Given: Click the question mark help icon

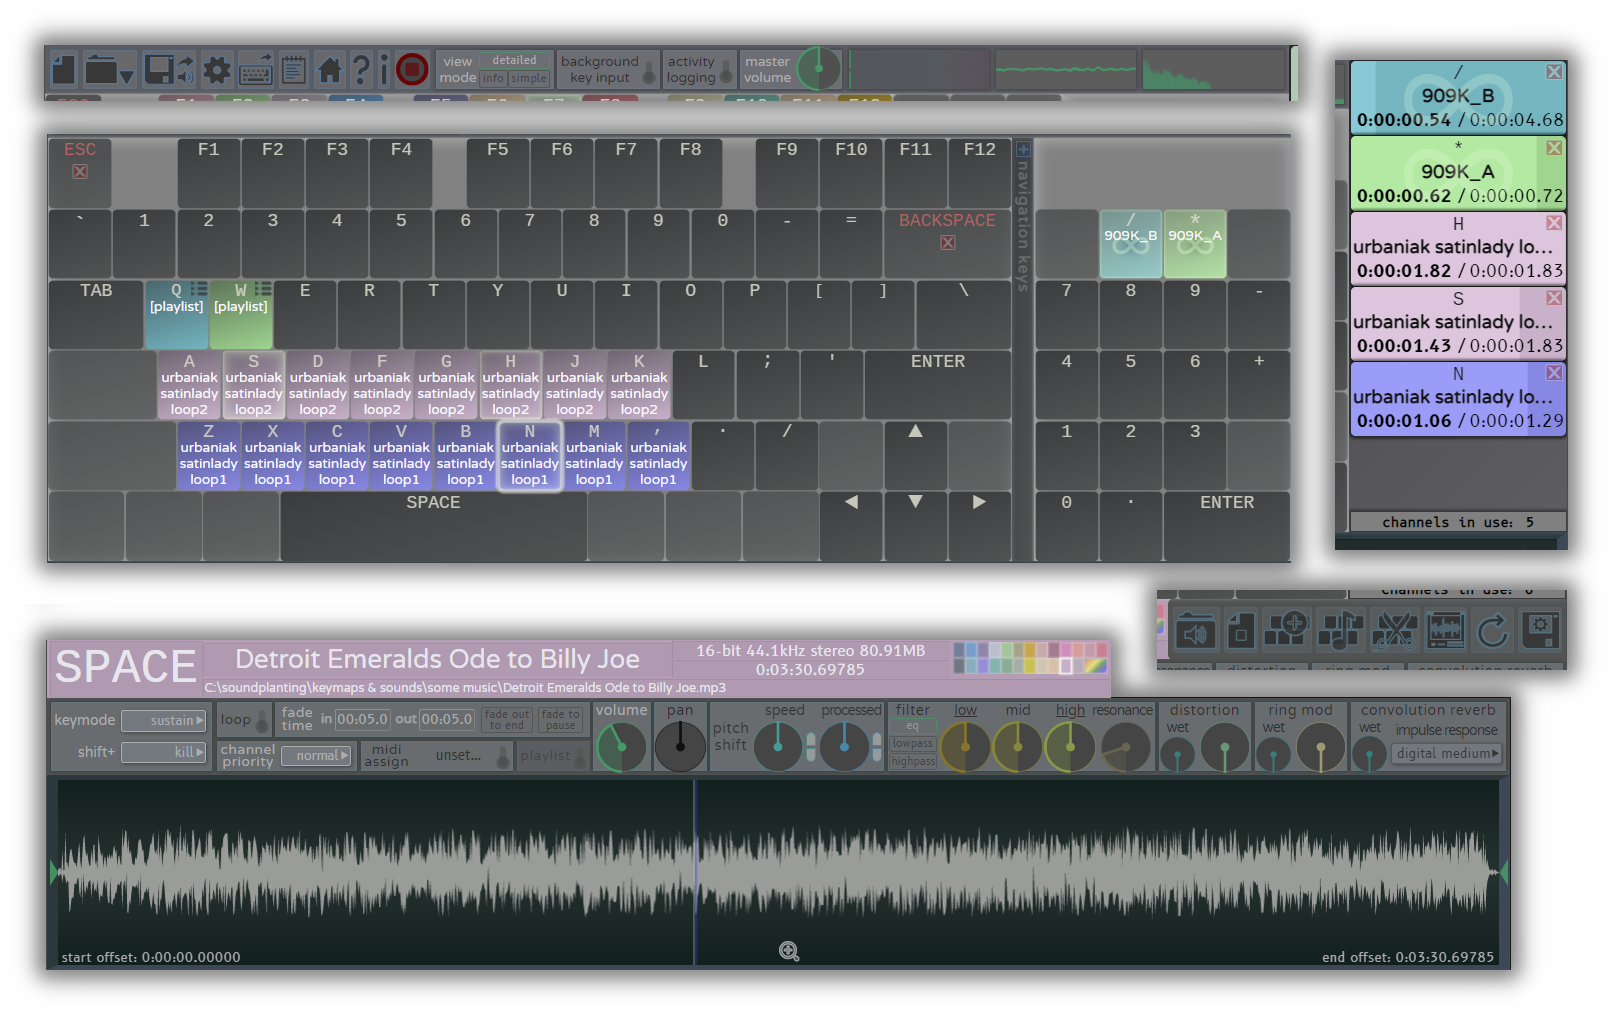Looking at the screenshot, I should [x=360, y=69].
